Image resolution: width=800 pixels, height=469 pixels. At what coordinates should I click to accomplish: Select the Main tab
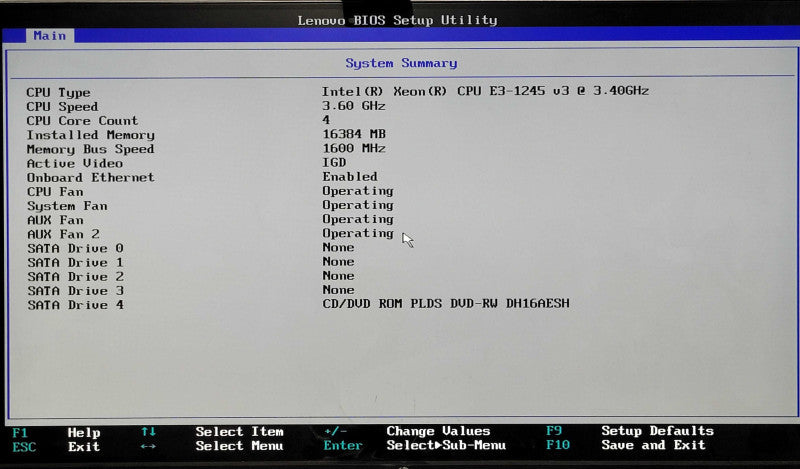(49, 36)
